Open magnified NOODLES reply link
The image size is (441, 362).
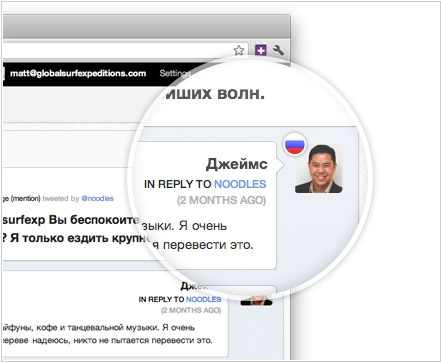pyautogui.click(x=240, y=184)
